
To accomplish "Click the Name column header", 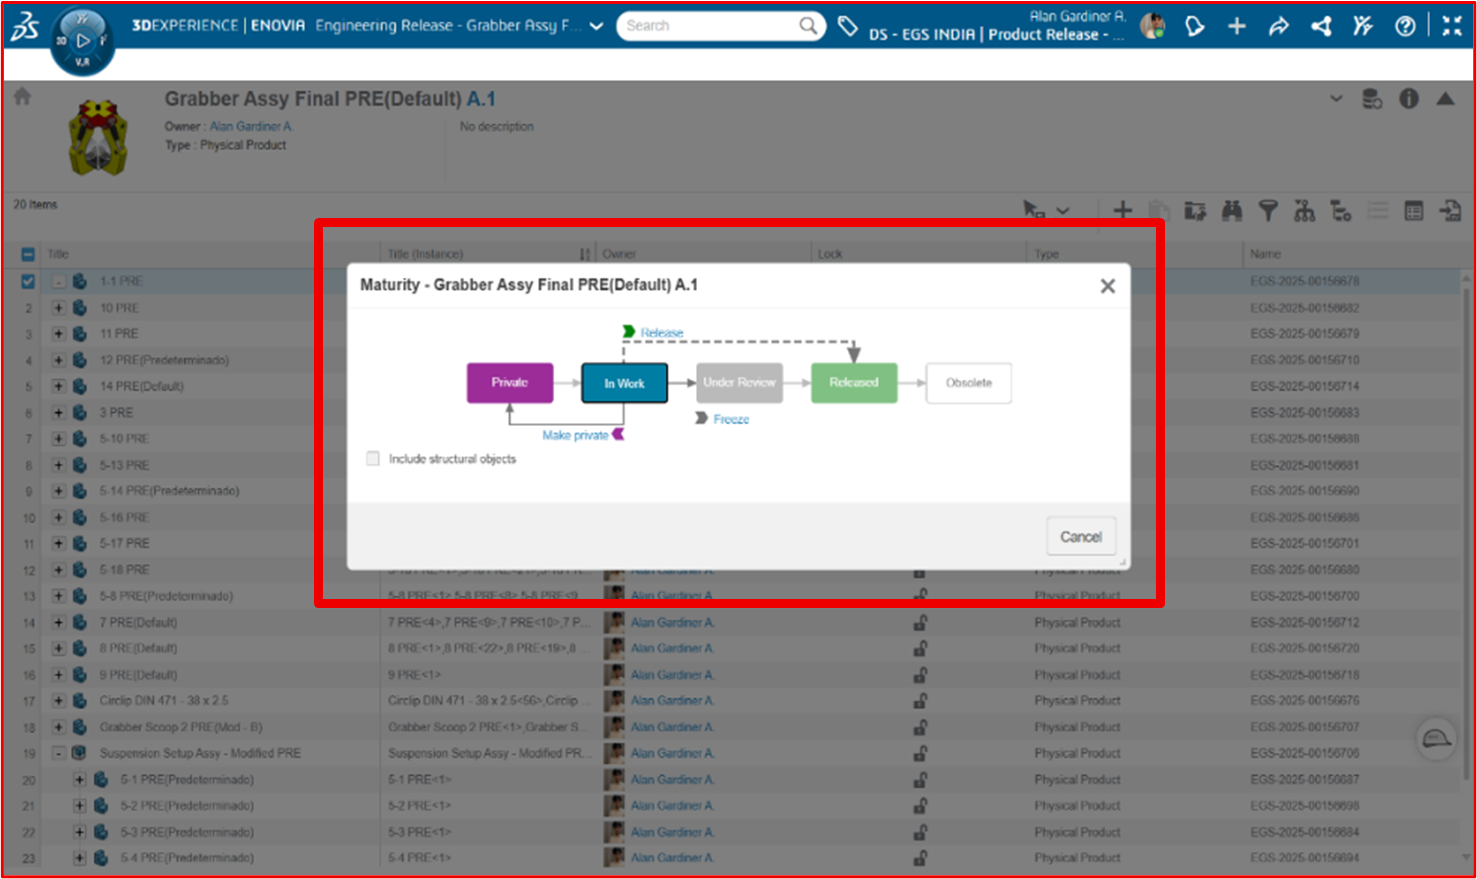I will 1265,254.
